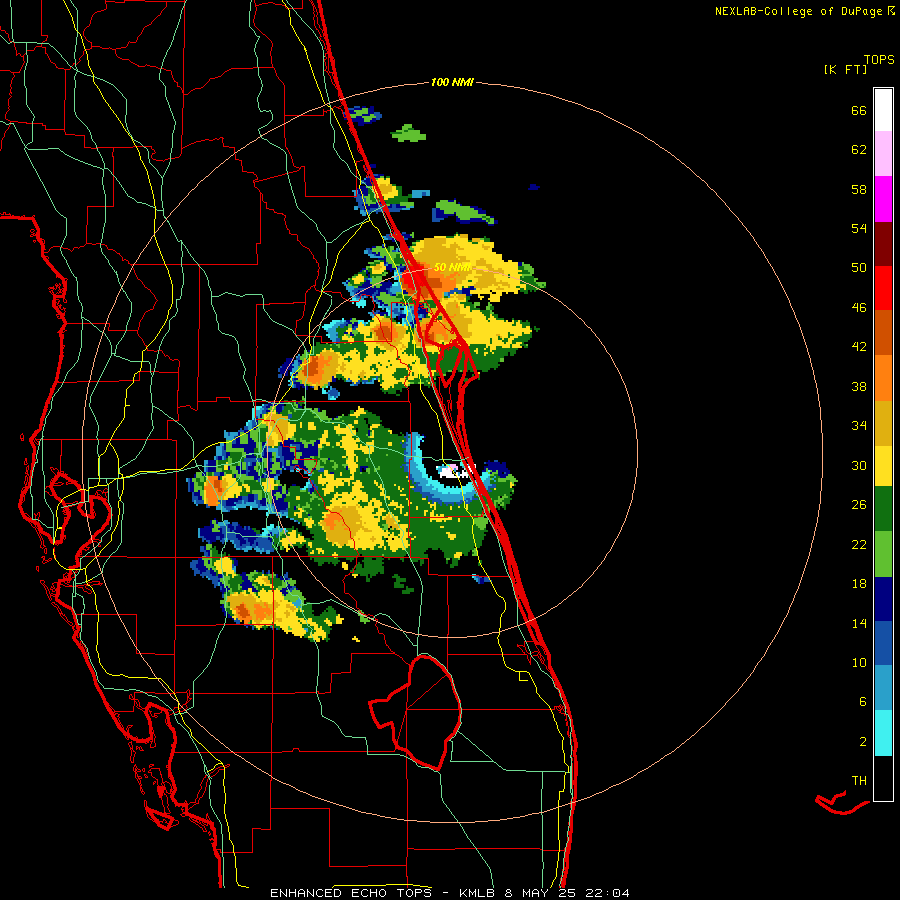This screenshot has height=900, width=900.
Task: Click the 58 legend value
Action: pos(859,189)
